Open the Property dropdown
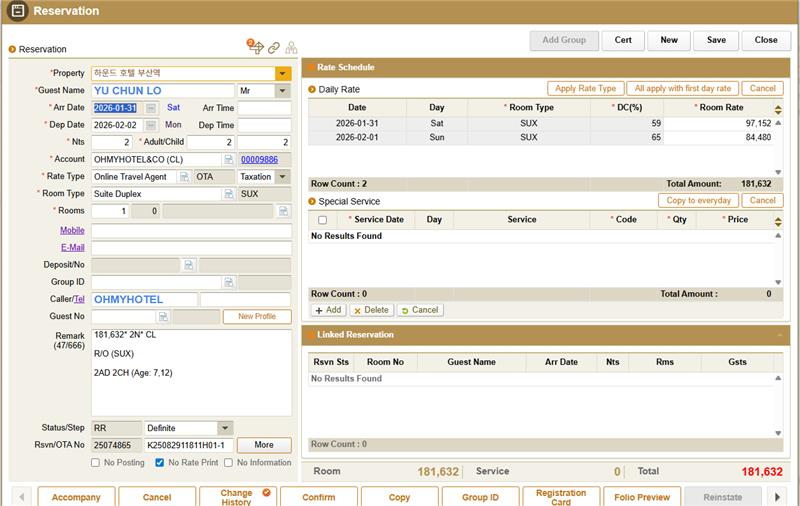The image size is (800, 506). (x=283, y=74)
